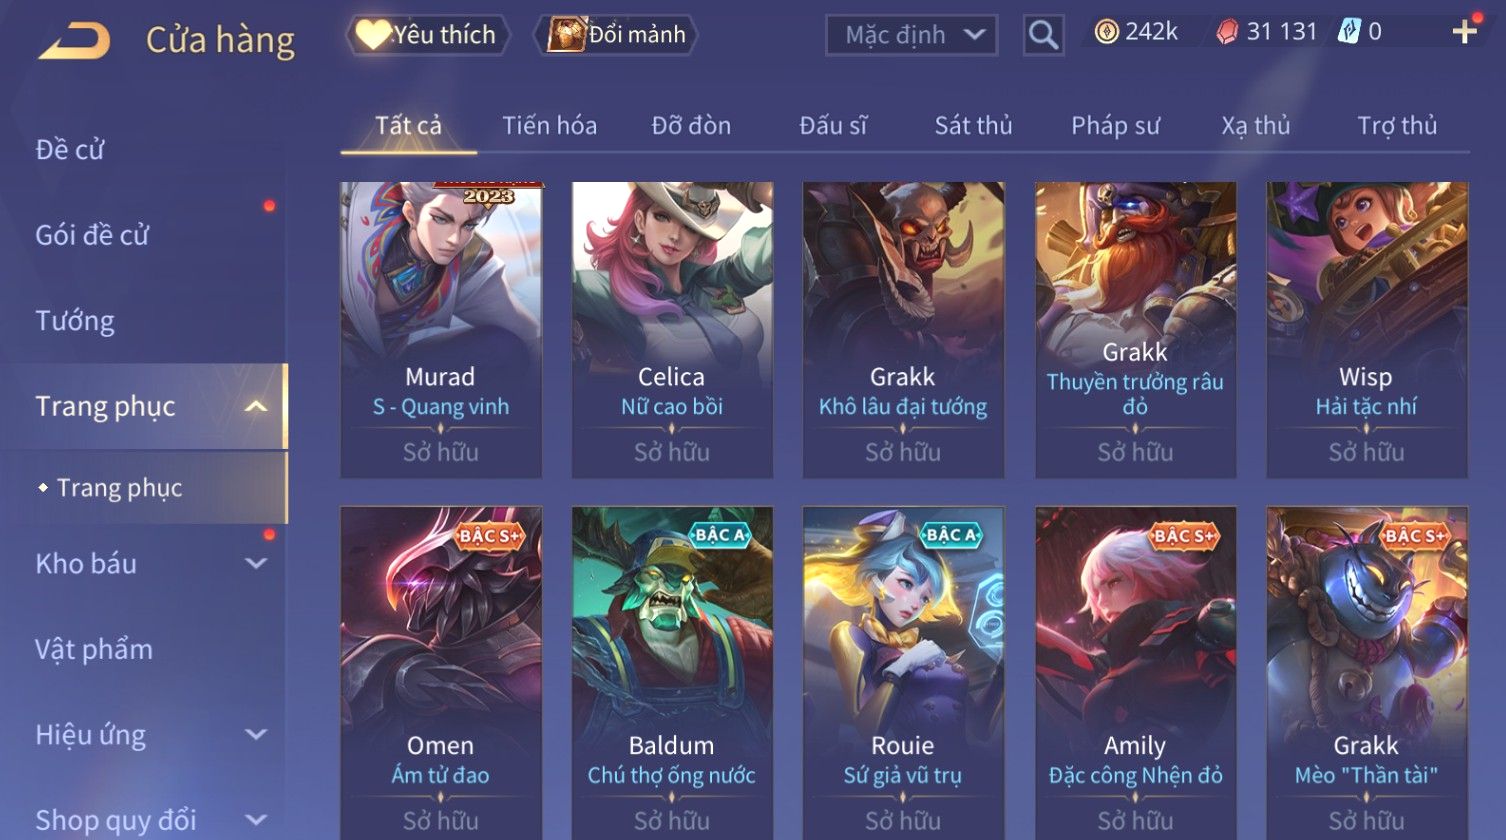Click the red gem currency icon
Screen dimensions: 1506x840
(x=1227, y=32)
